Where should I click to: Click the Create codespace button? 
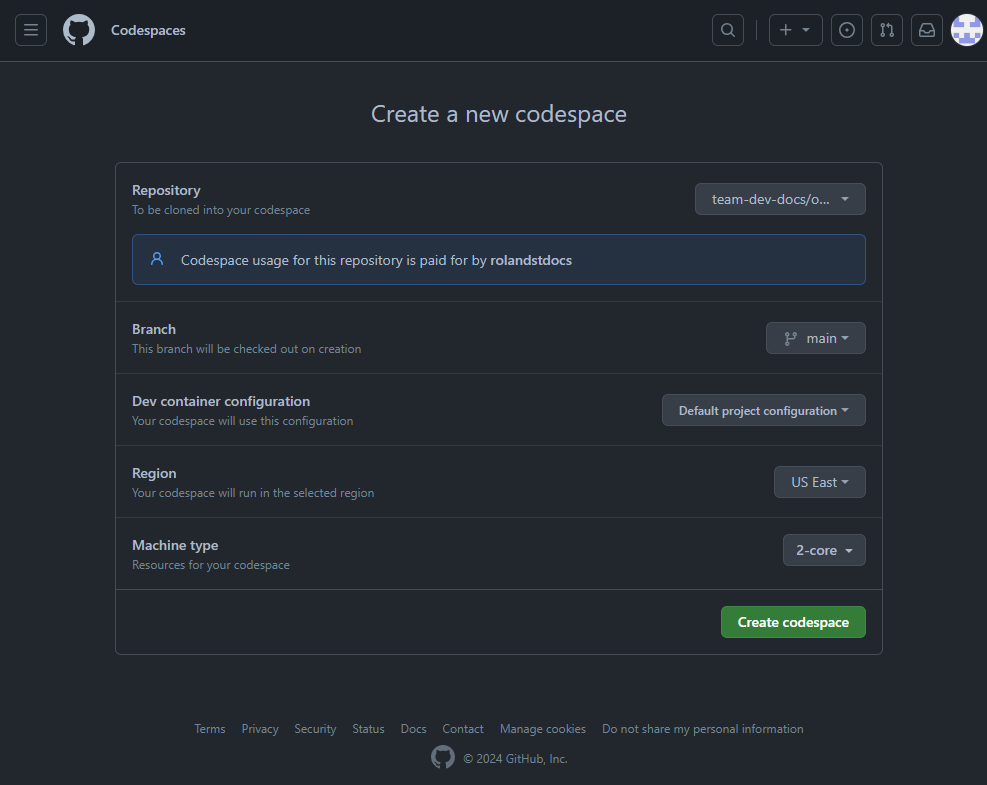click(x=793, y=622)
